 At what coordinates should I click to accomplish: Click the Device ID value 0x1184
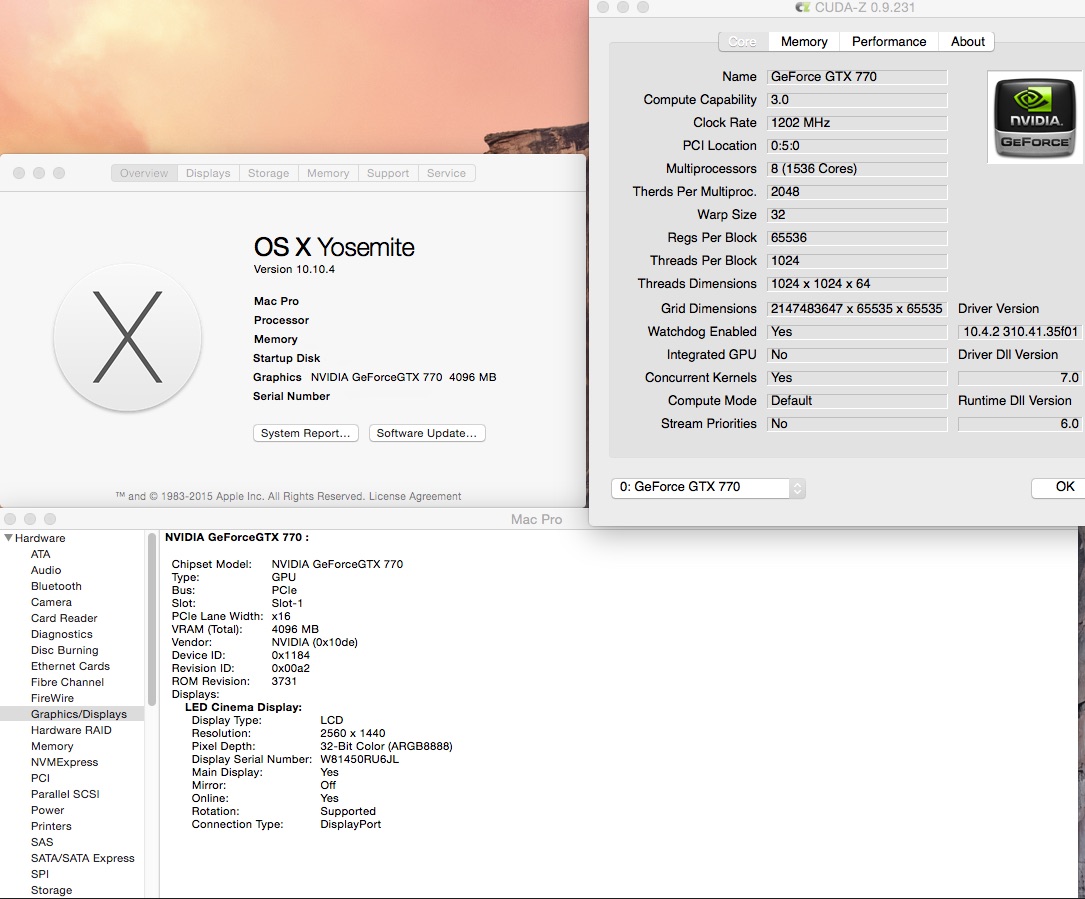[x=291, y=655]
